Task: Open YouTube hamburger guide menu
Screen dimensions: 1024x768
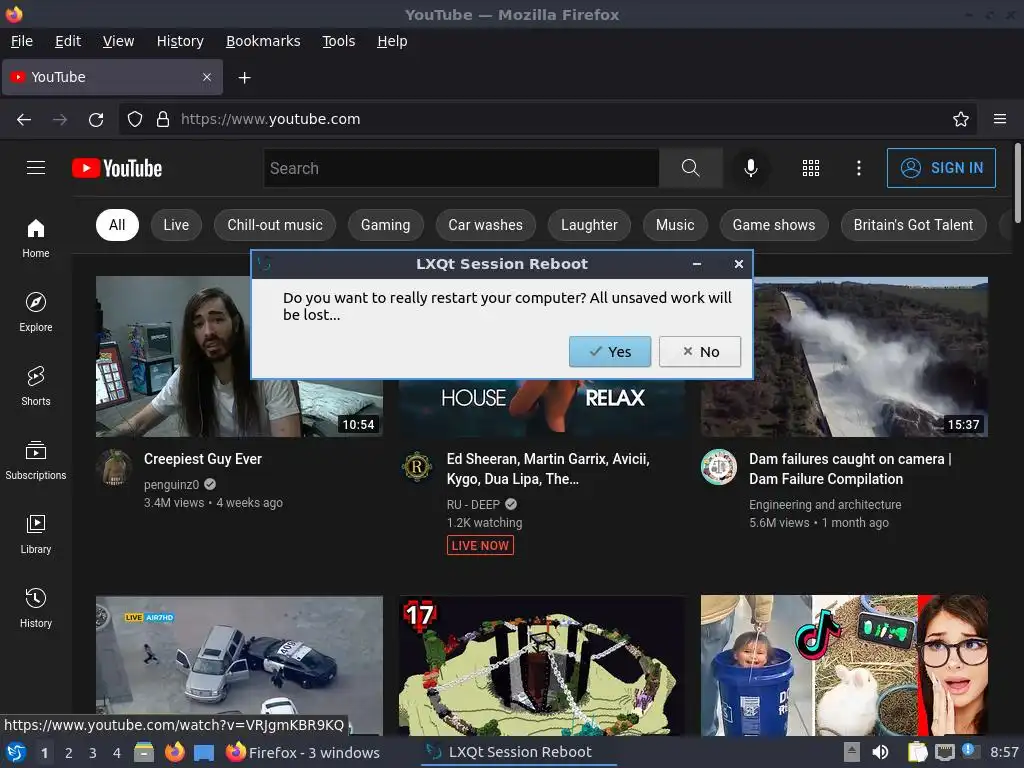Action: coord(36,168)
